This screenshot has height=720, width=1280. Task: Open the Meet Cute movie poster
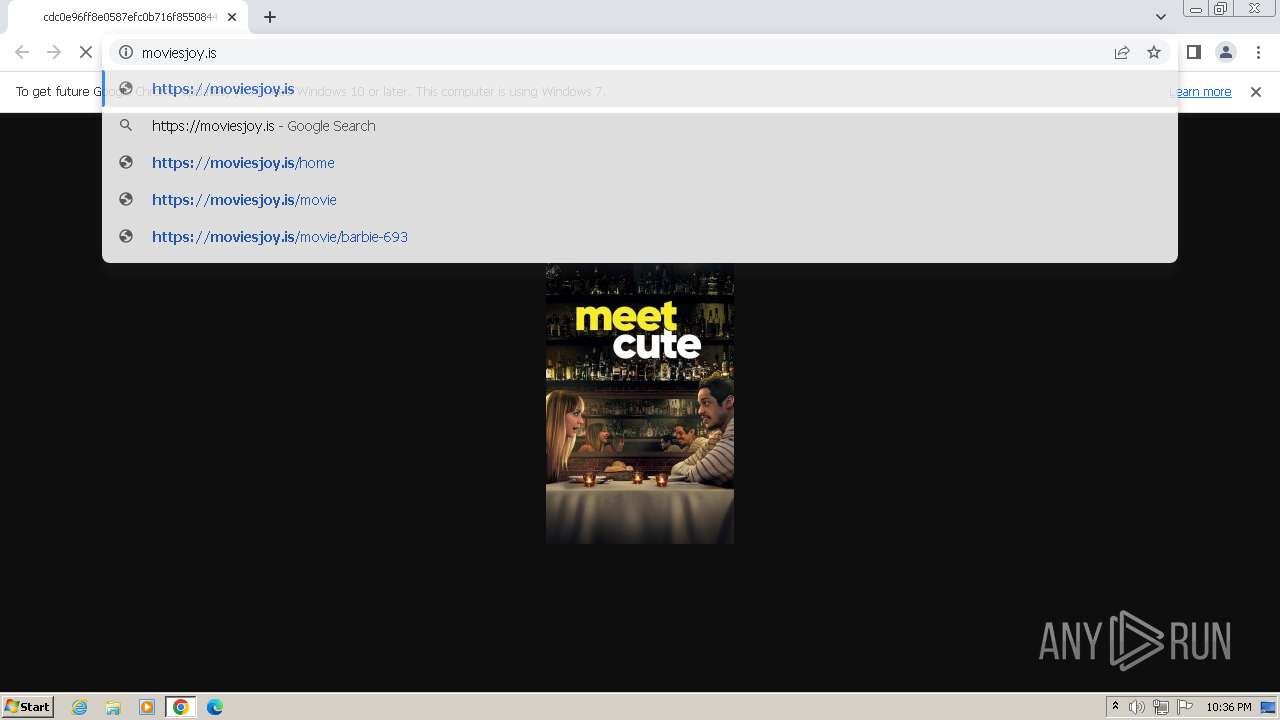(x=640, y=403)
